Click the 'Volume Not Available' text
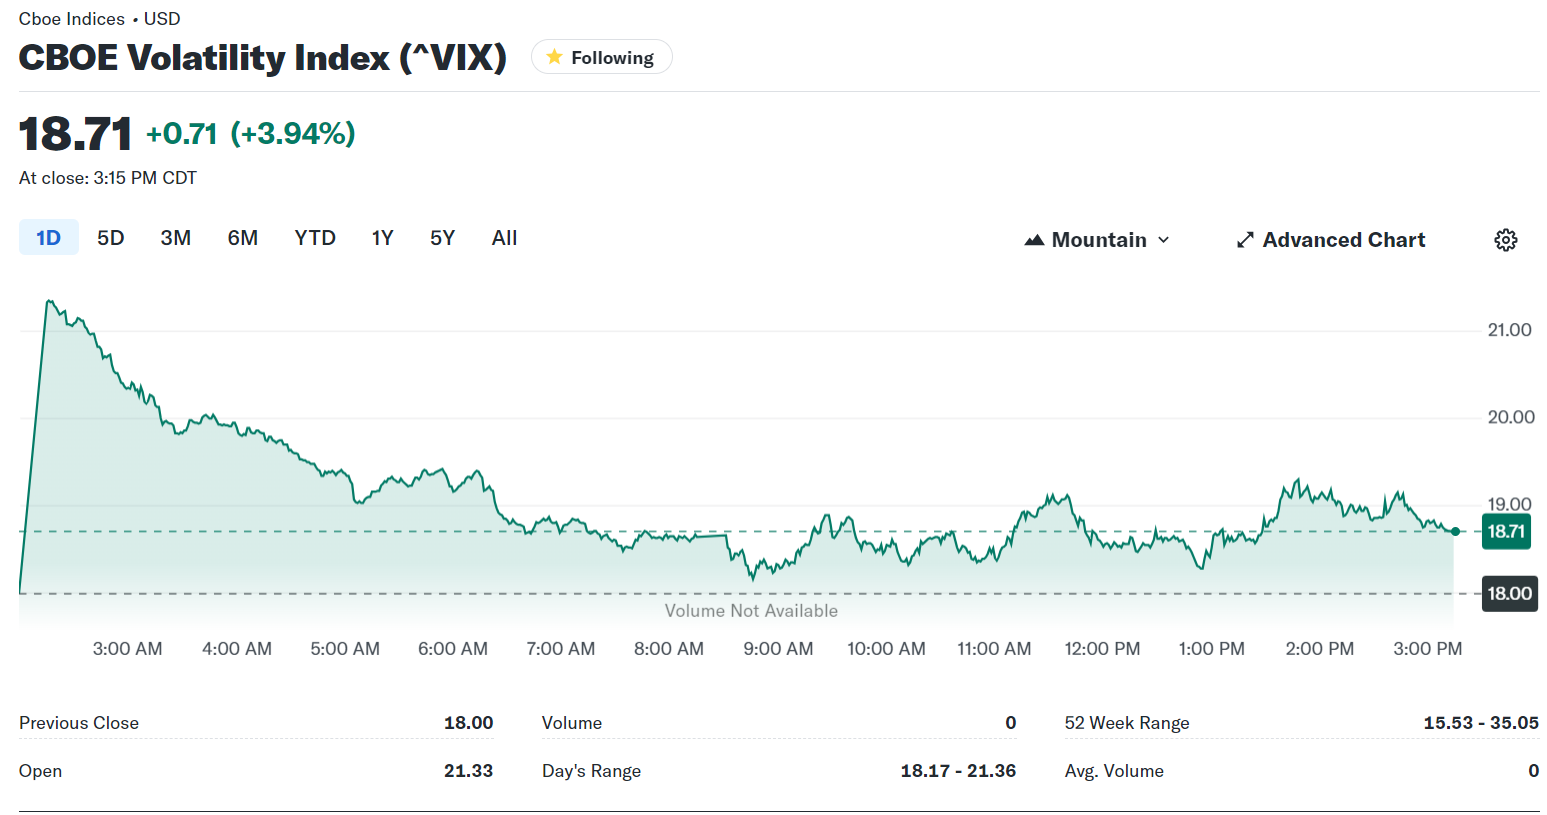The height and width of the screenshot is (815, 1547). point(751,611)
